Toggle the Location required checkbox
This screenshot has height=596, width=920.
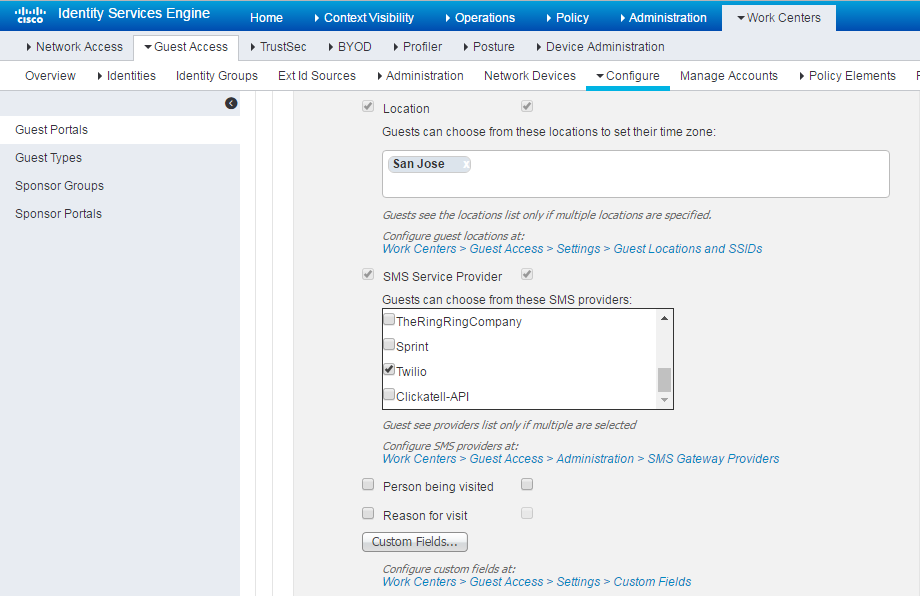[527, 106]
